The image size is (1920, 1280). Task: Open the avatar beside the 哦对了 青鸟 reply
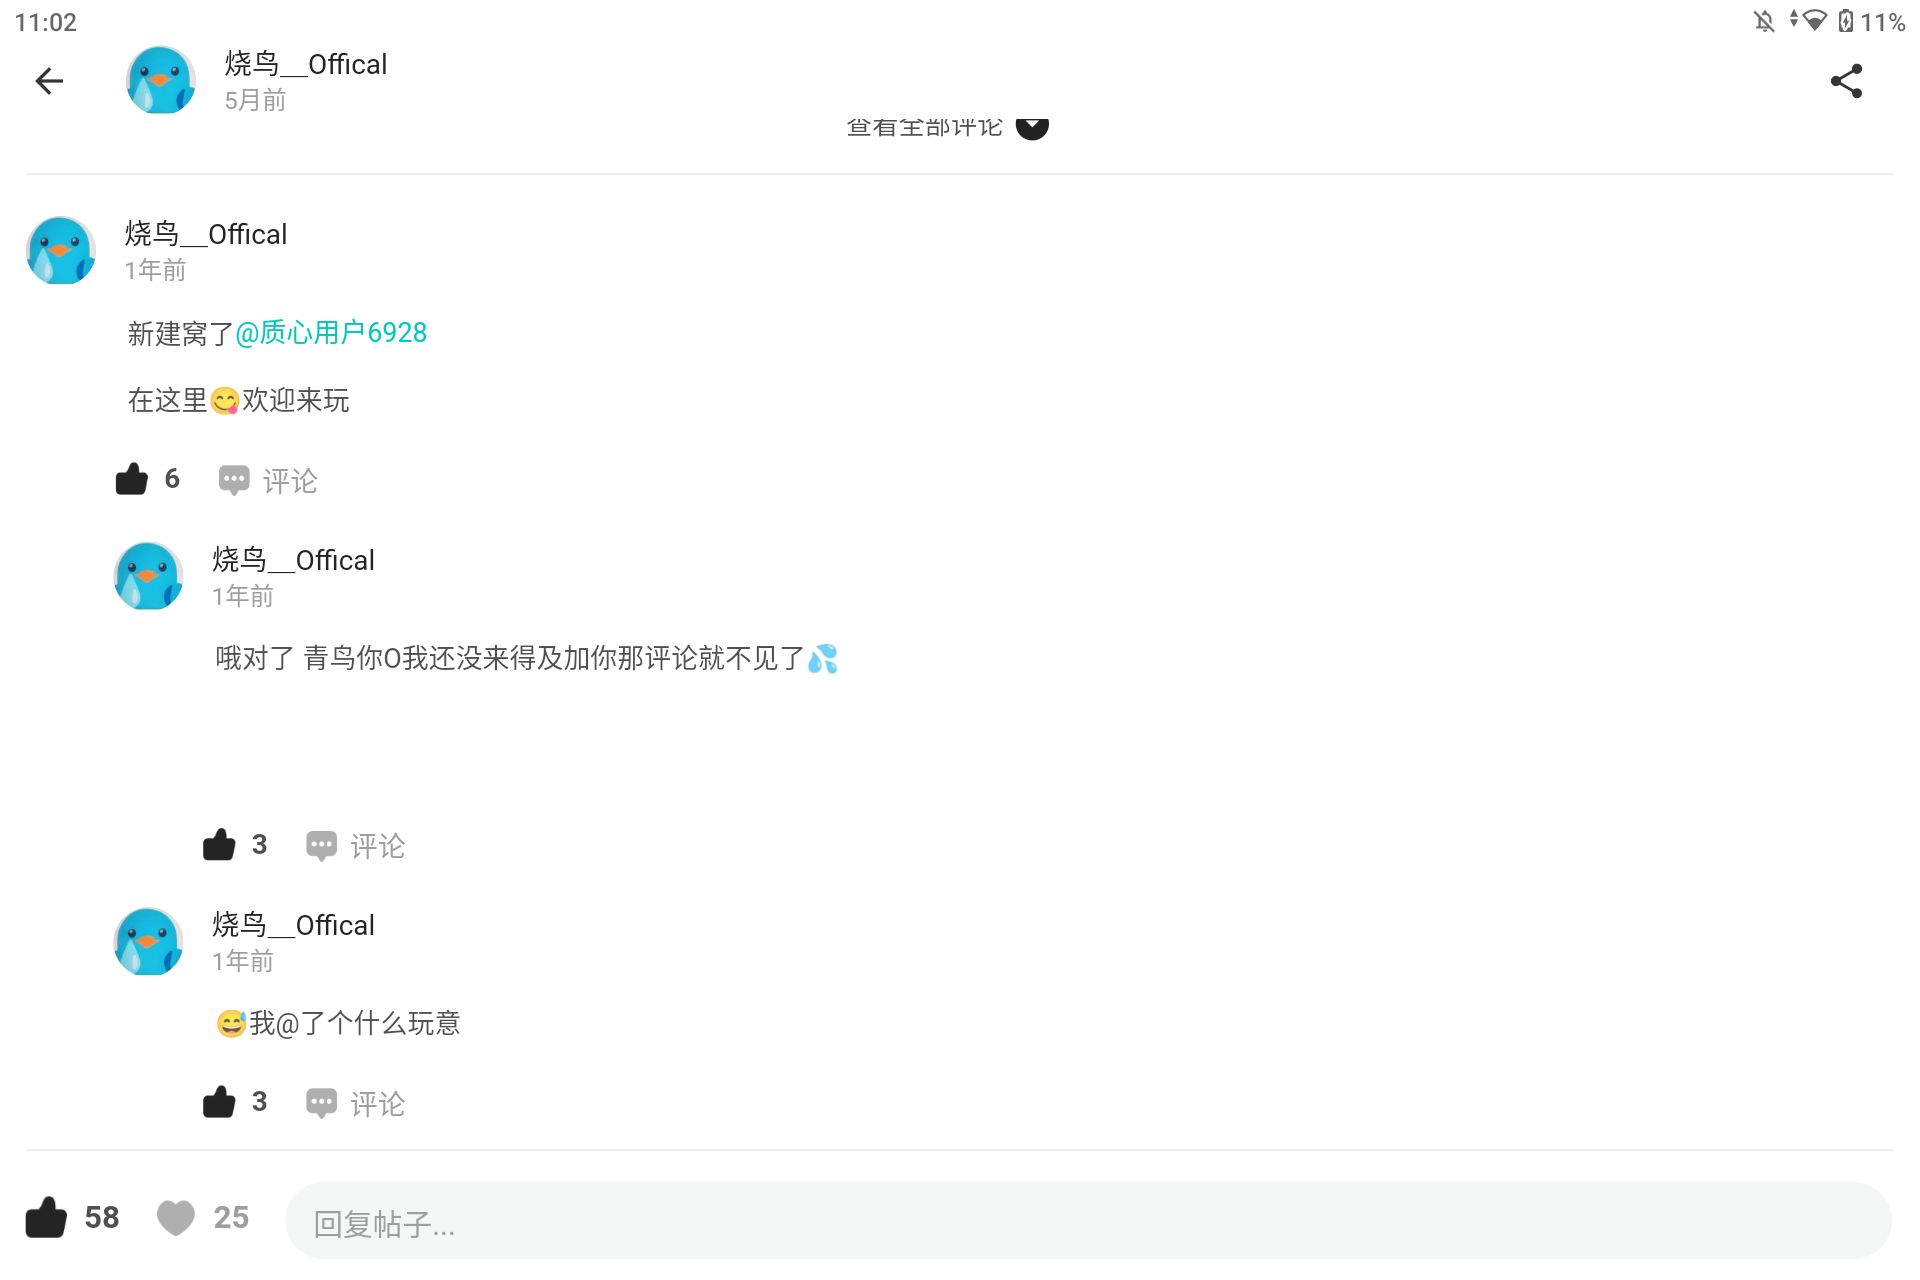point(148,576)
